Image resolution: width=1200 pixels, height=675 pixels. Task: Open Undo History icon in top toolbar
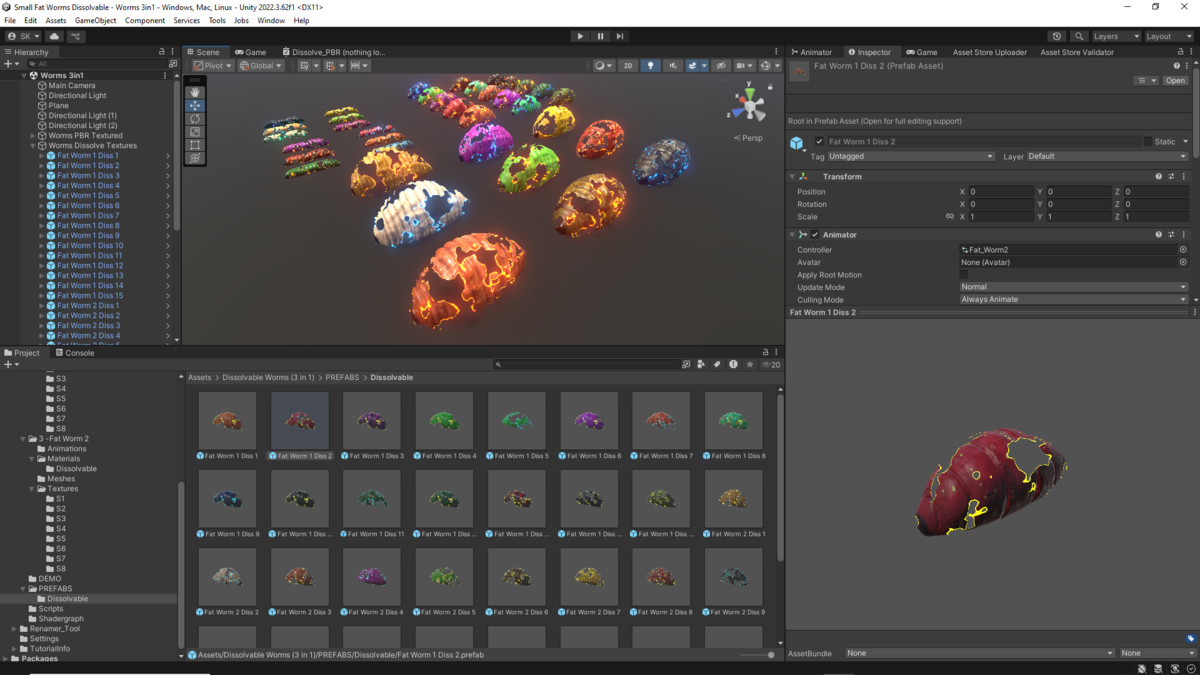click(1057, 36)
